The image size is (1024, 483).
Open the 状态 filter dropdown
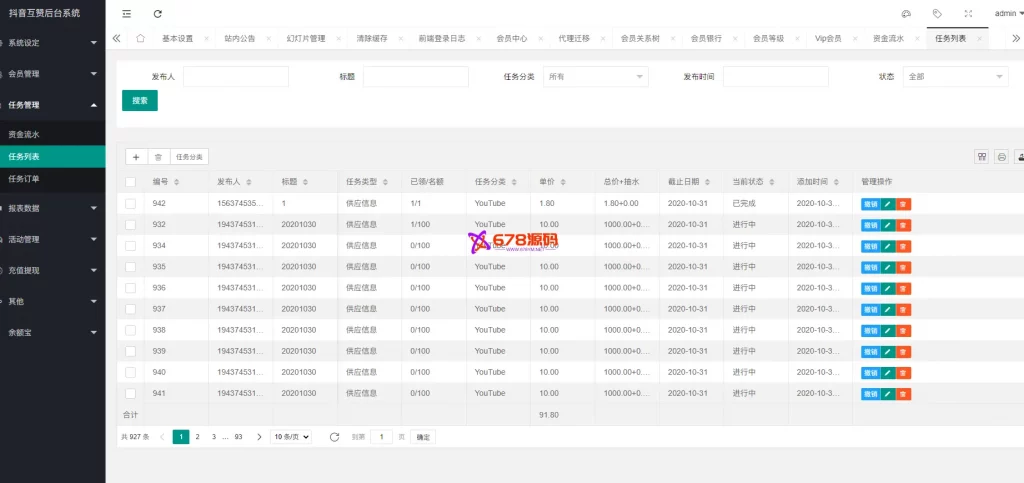coord(955,76)
